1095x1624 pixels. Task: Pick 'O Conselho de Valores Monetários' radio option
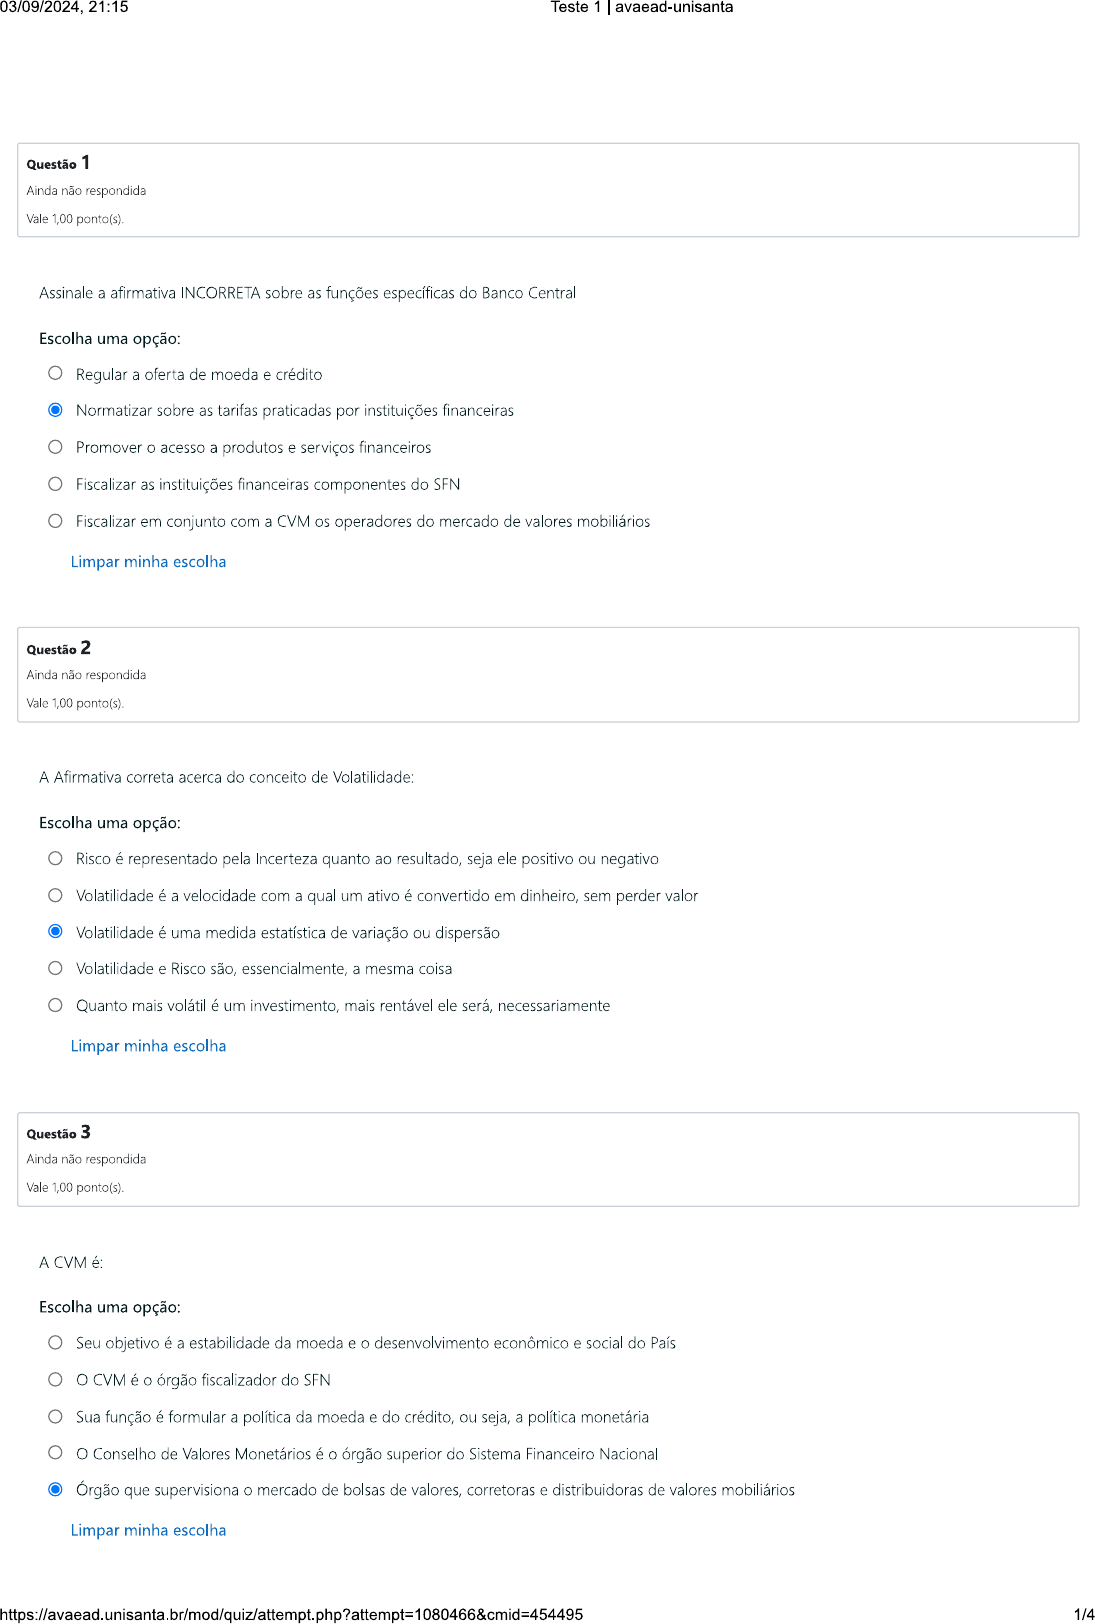56,1453
